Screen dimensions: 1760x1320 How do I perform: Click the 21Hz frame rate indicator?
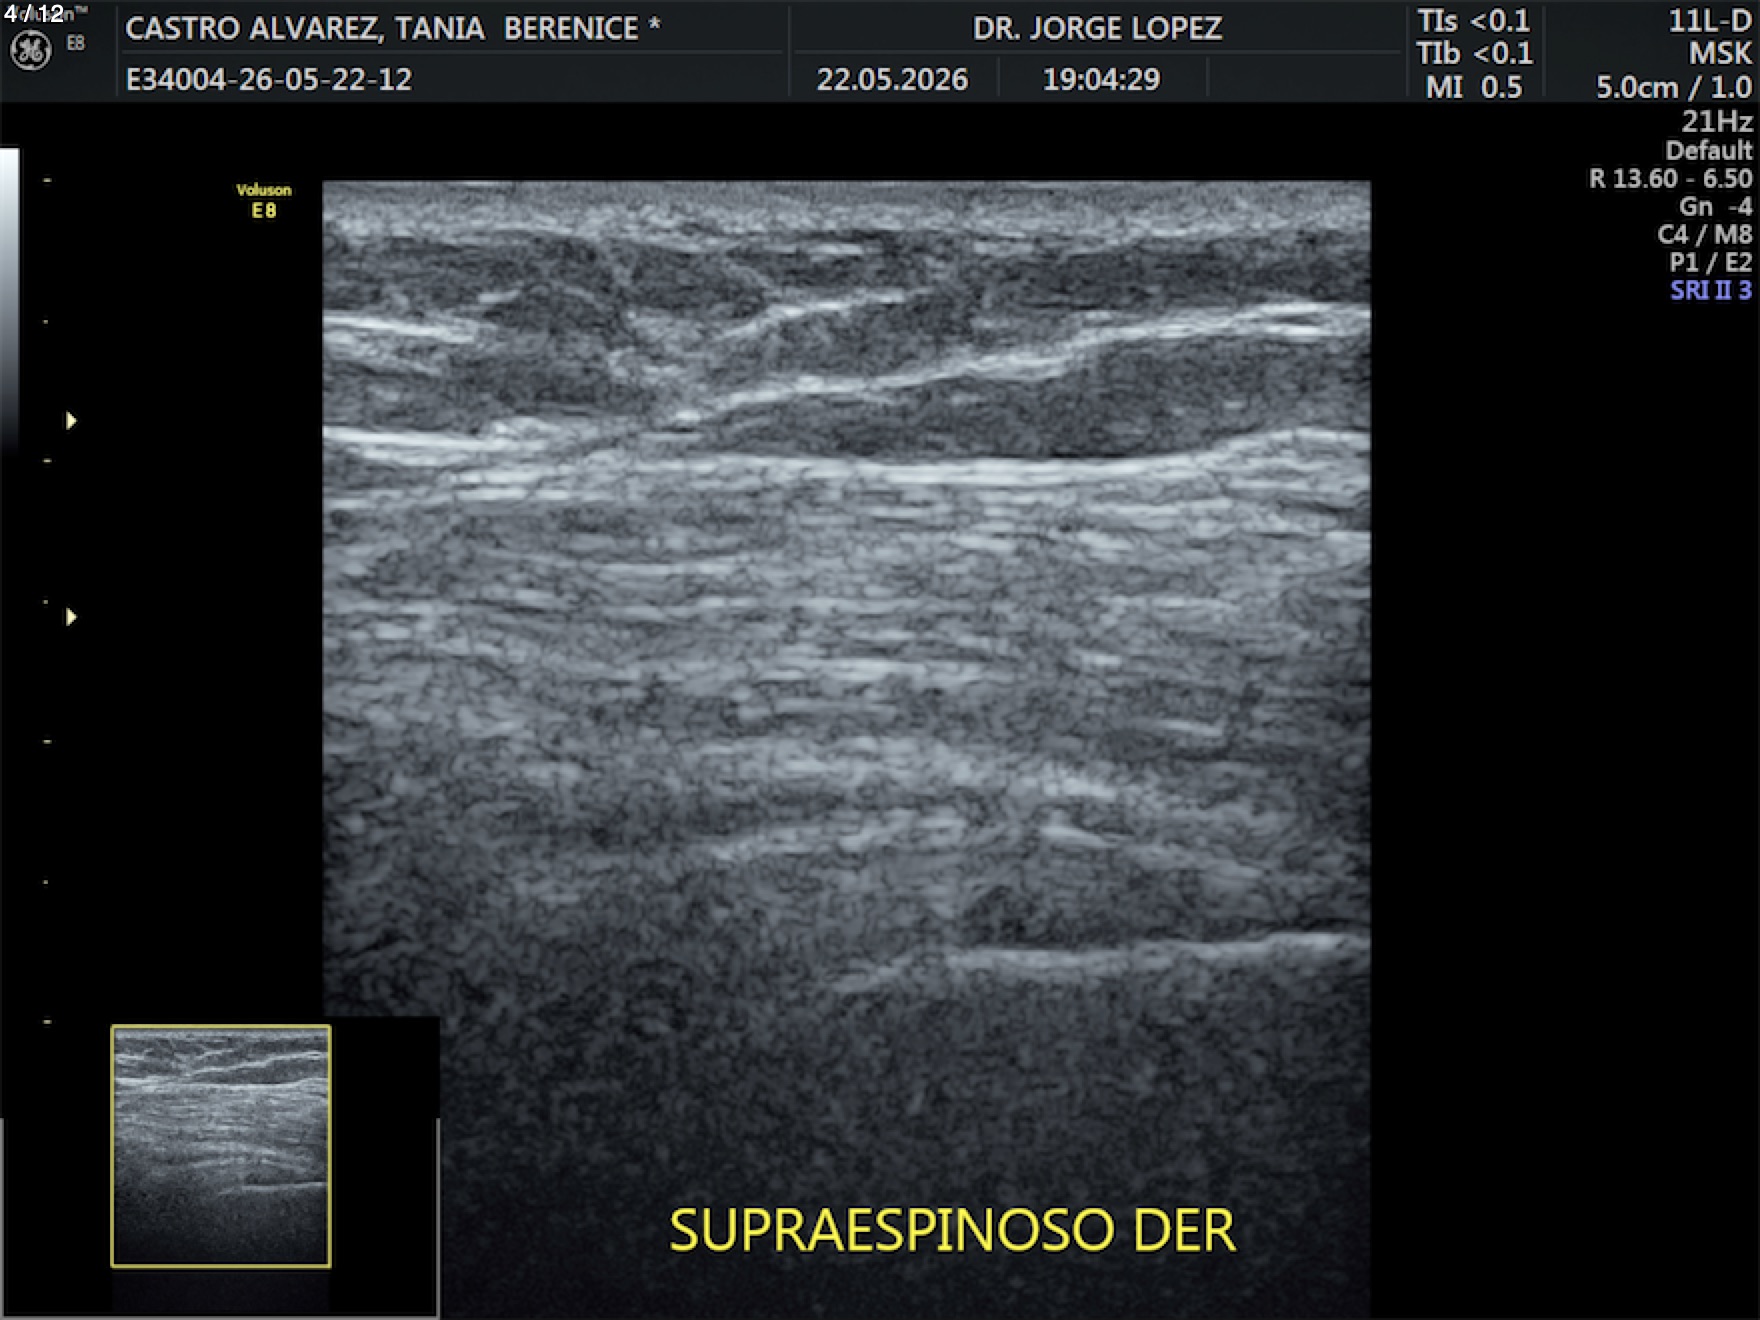(1716, 121)
